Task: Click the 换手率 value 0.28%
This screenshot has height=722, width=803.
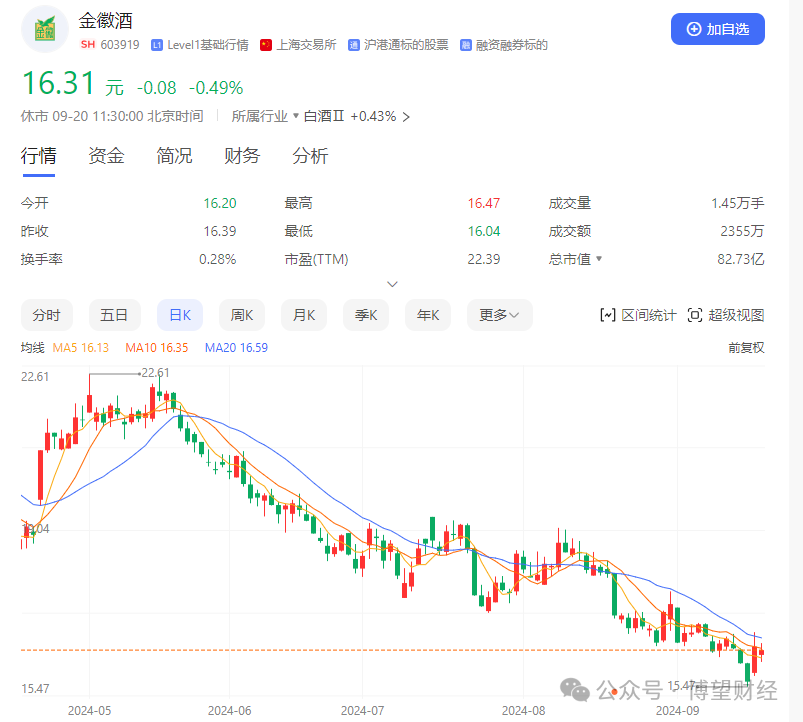Action: 218,259
